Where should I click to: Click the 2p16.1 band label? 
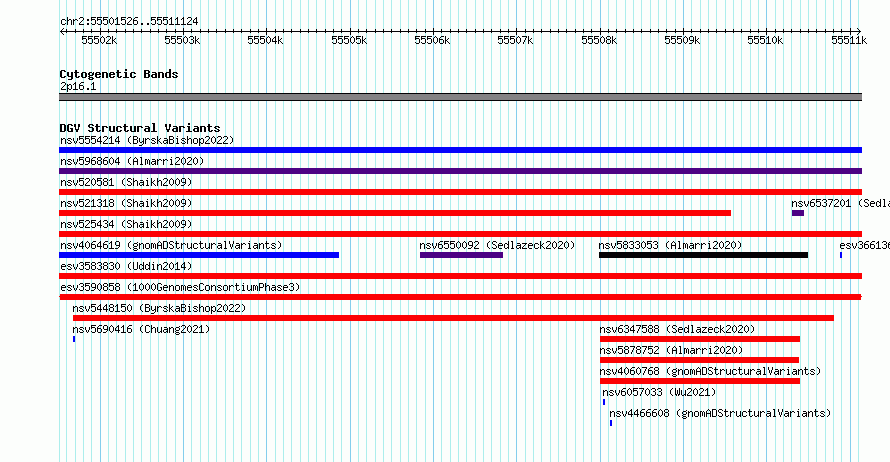tap(78, 86)
